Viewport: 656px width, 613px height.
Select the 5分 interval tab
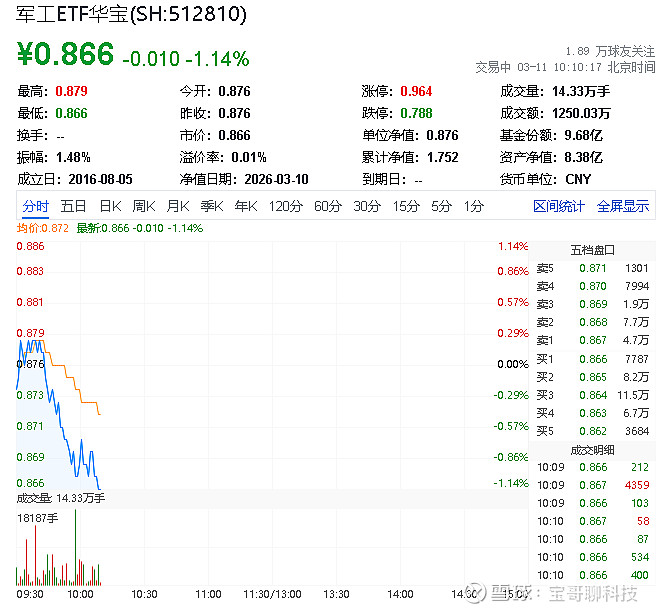point(441,206)
